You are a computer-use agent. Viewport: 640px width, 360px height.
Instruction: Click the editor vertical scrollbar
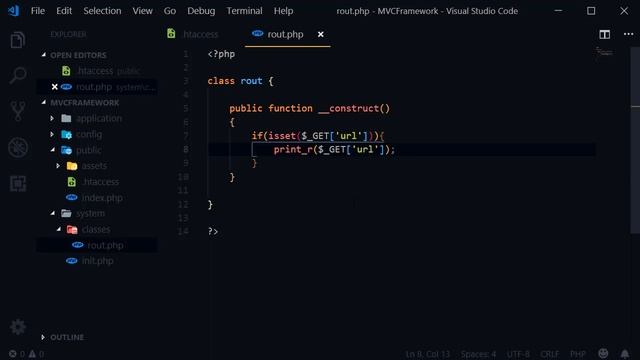click(635, 140)
